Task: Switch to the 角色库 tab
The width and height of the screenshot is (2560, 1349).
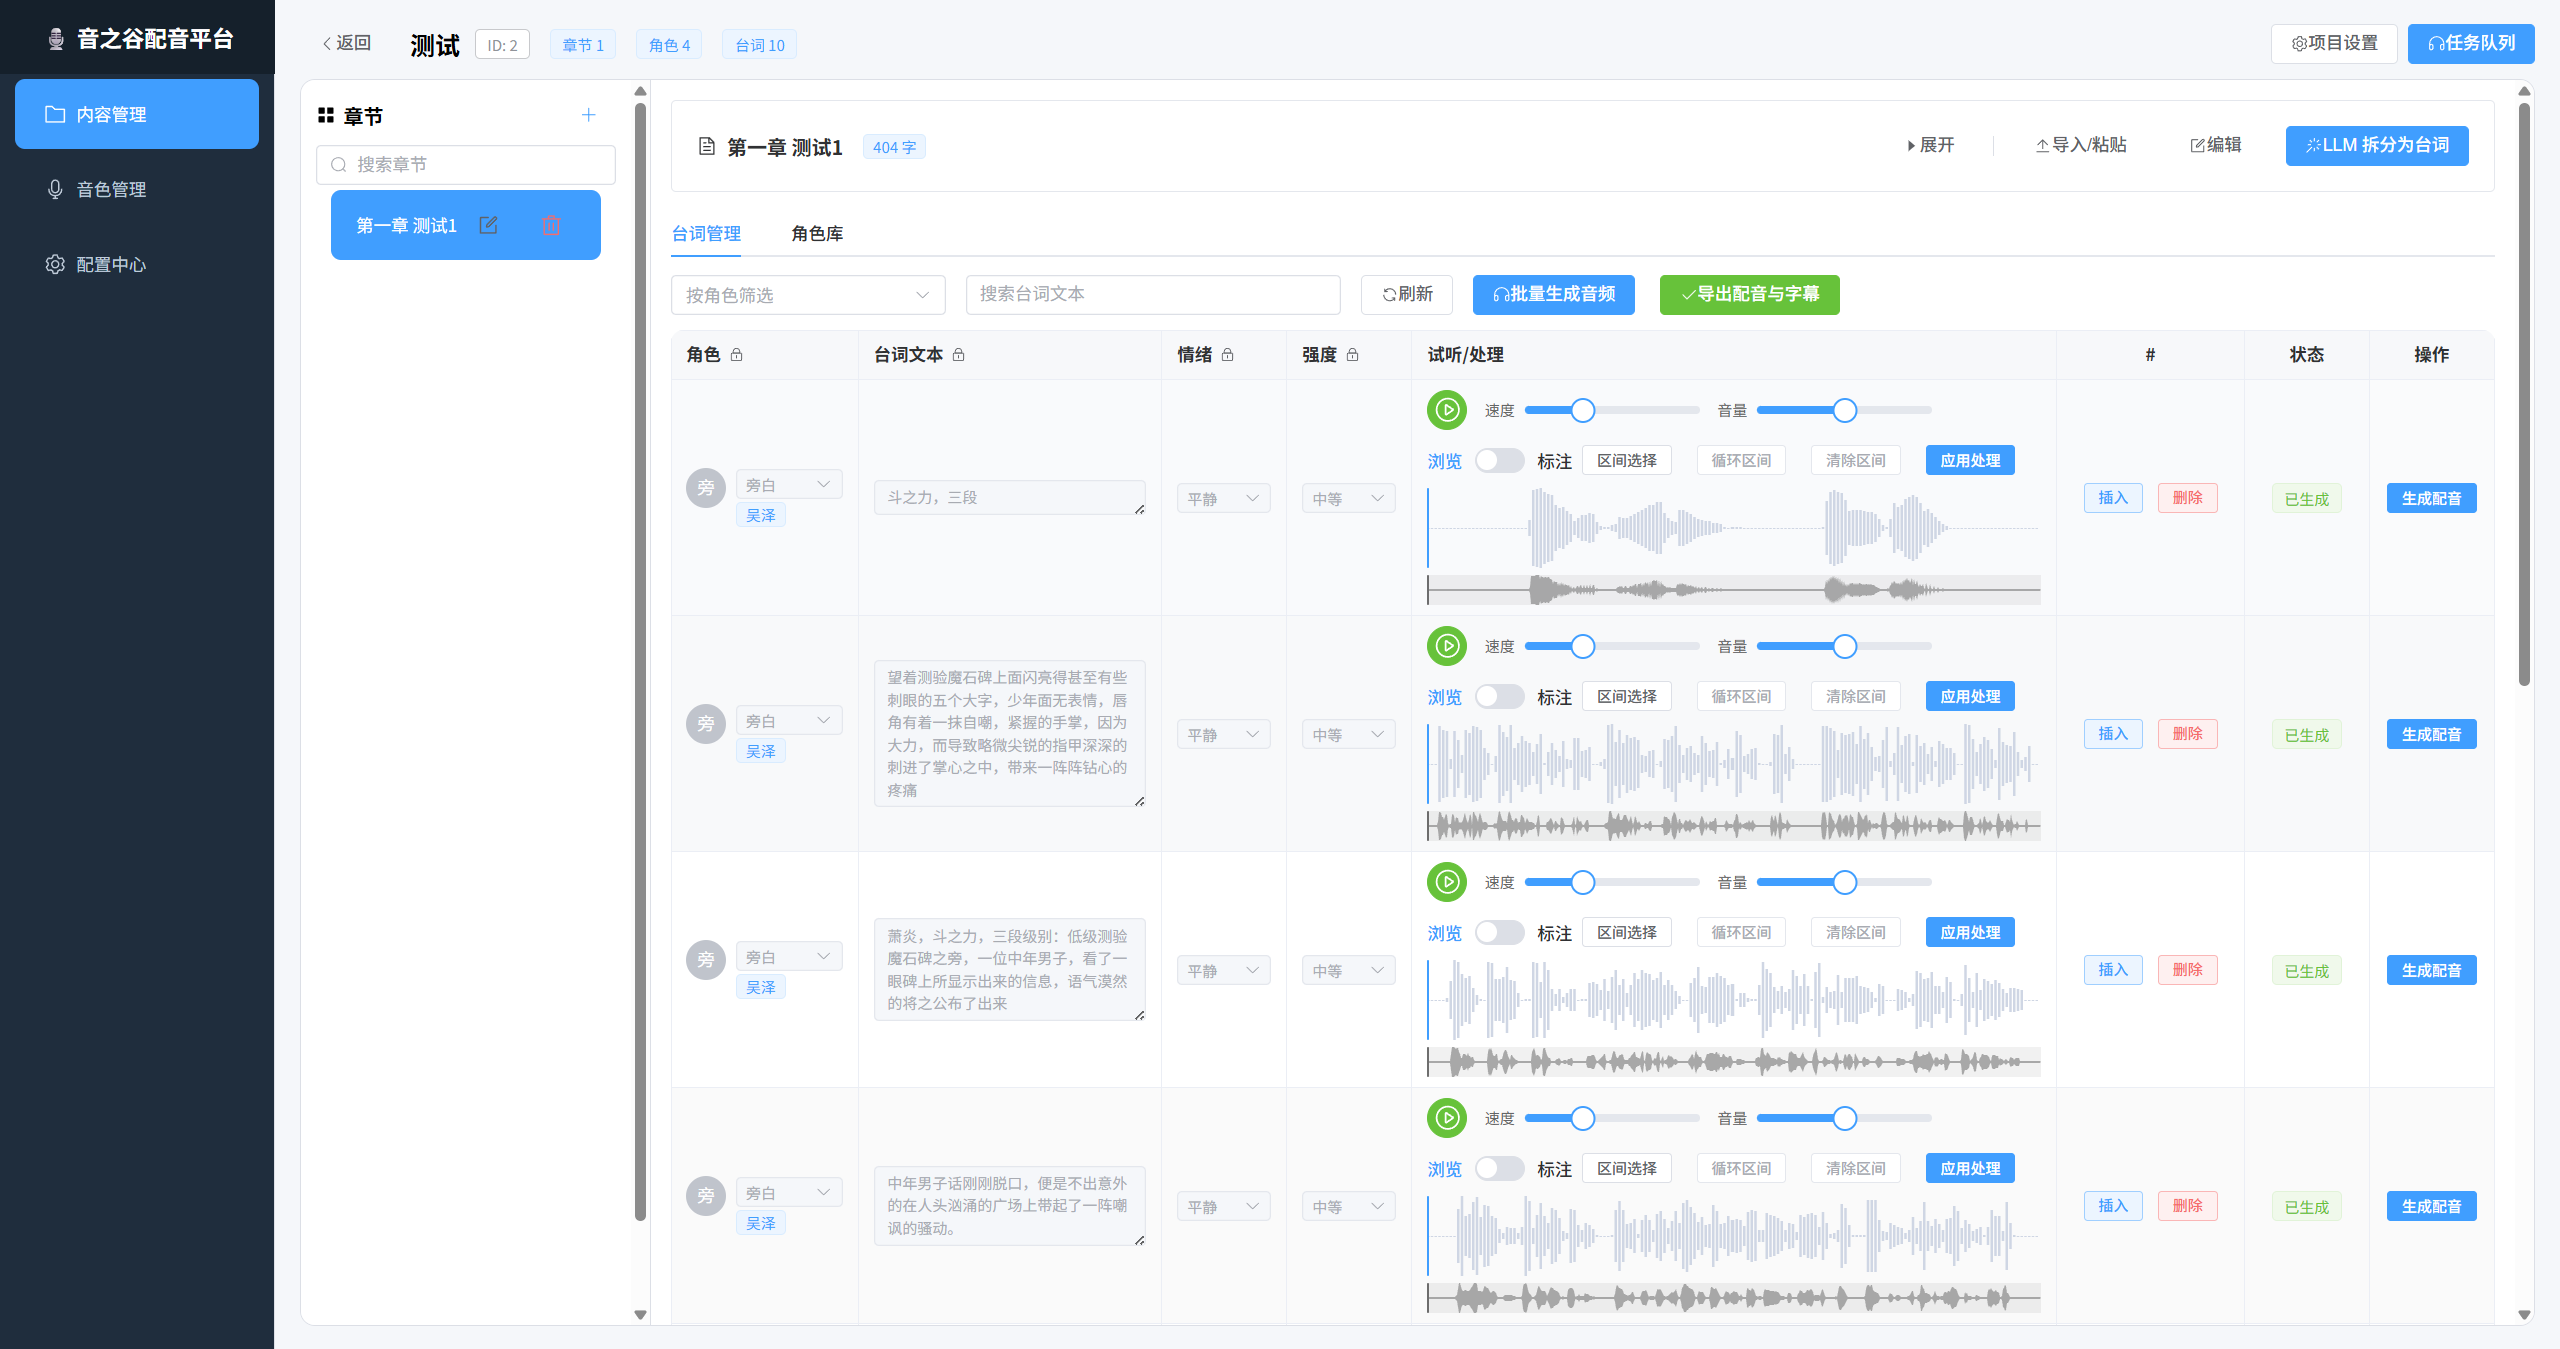Action: pos(817,233)
